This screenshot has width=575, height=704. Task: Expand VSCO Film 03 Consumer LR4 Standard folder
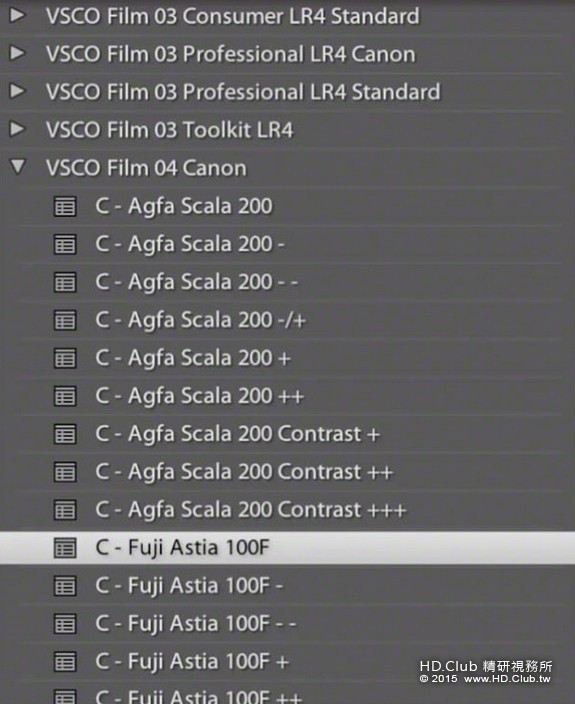tap(18, 16)
